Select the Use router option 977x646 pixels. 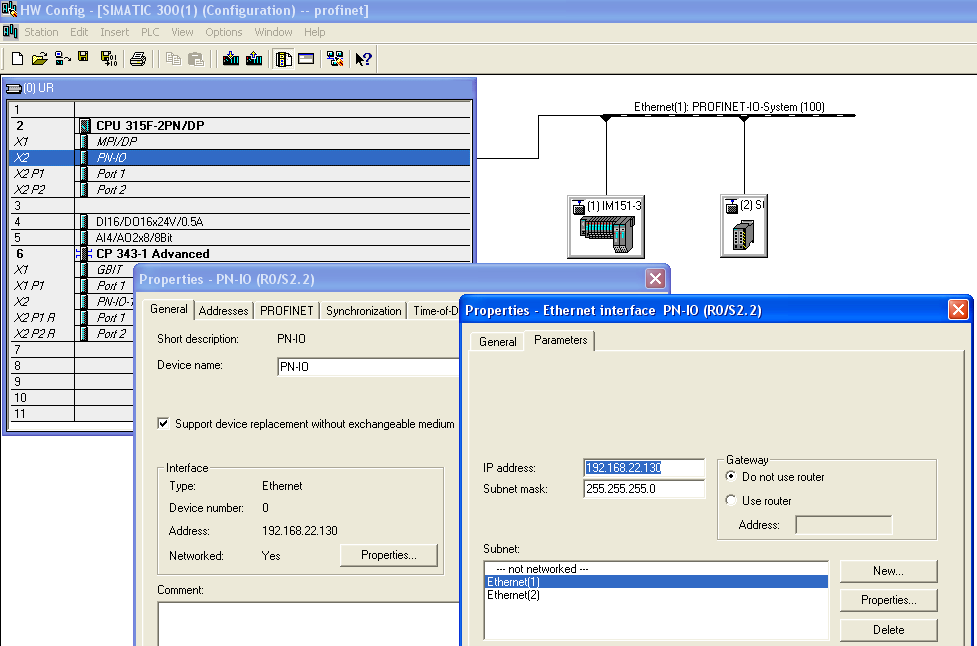click(732, 500)
